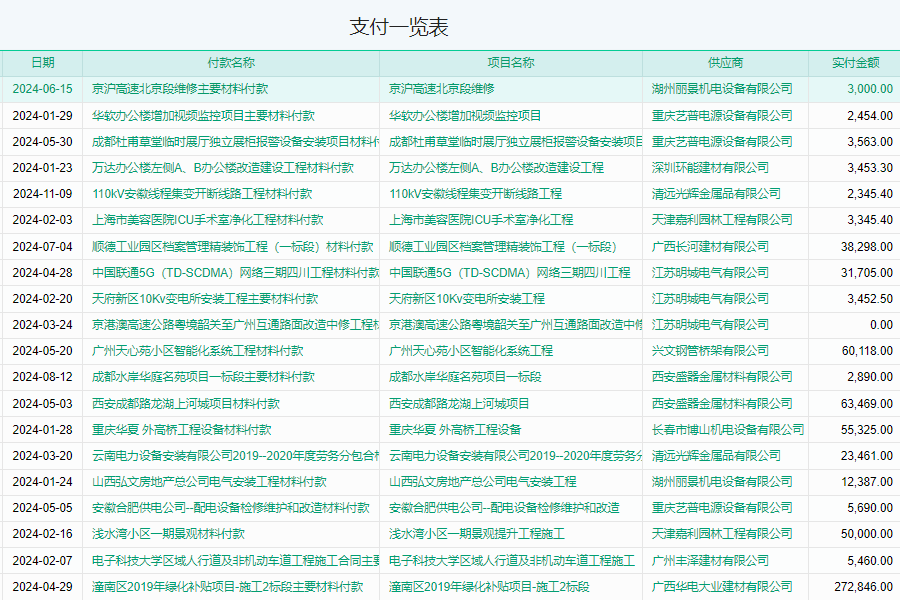Open project link 中国联通5G（TD-SCDMA）网络三期四川工程

click(510, 272)
